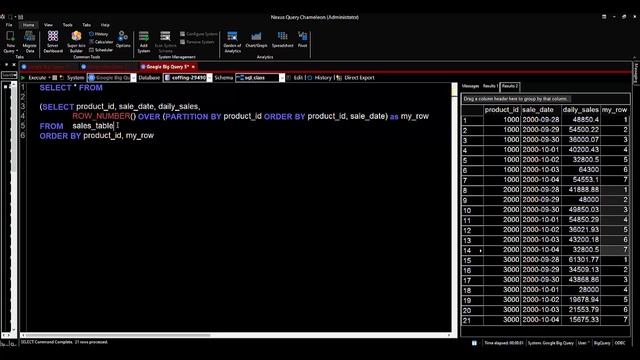Open the New Query dropdown arrow

(17, 51)
